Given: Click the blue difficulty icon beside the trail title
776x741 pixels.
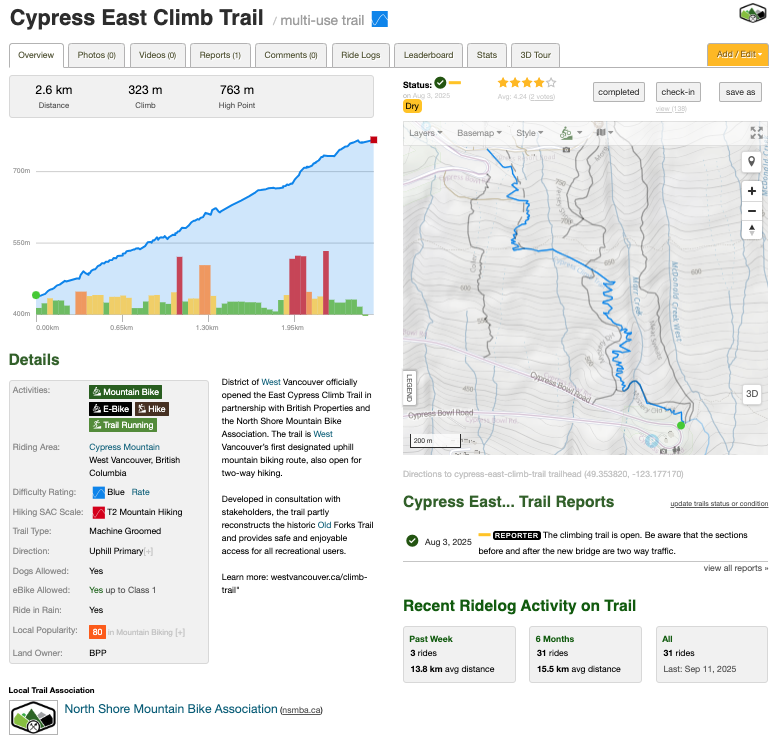Looking at the screenshot, I should click(380, 19).
